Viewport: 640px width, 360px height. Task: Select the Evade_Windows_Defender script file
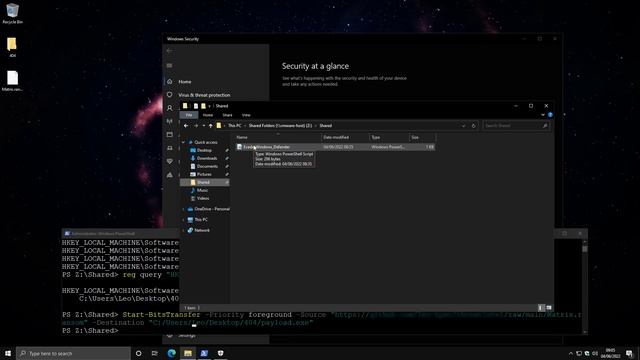pyautogui.click(x=335, y=147)
